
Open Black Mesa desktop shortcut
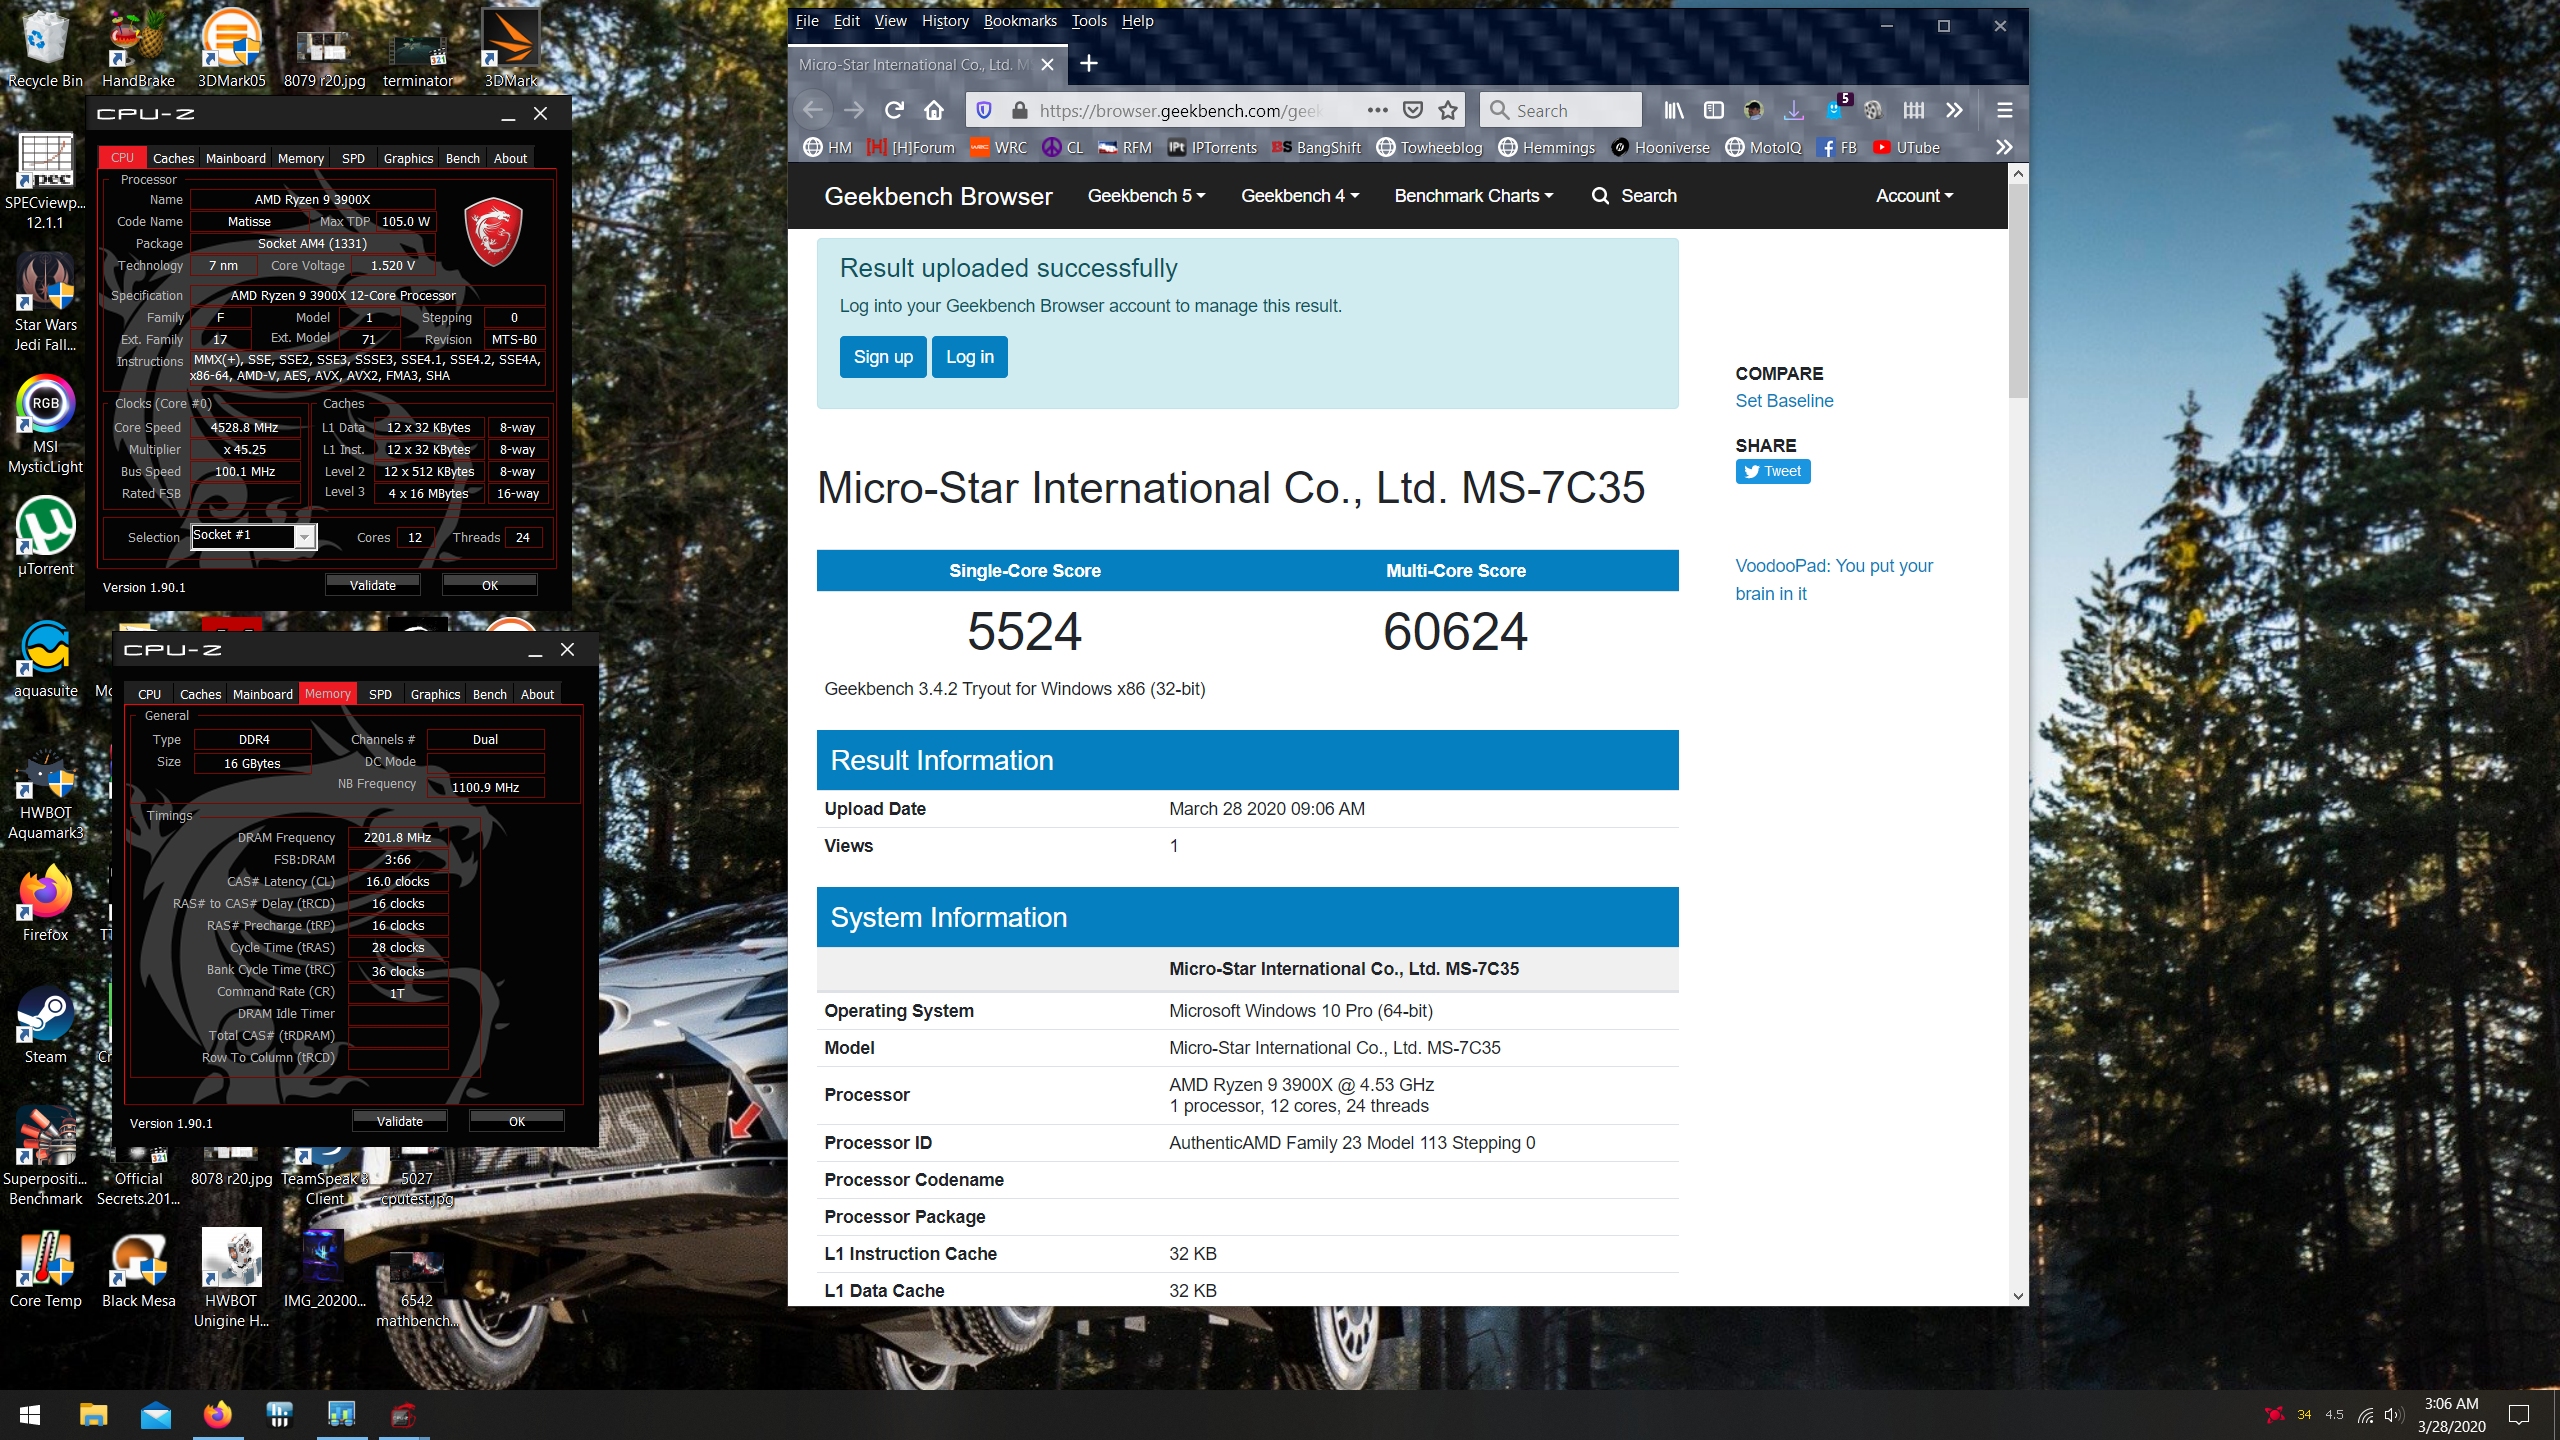138,1269
